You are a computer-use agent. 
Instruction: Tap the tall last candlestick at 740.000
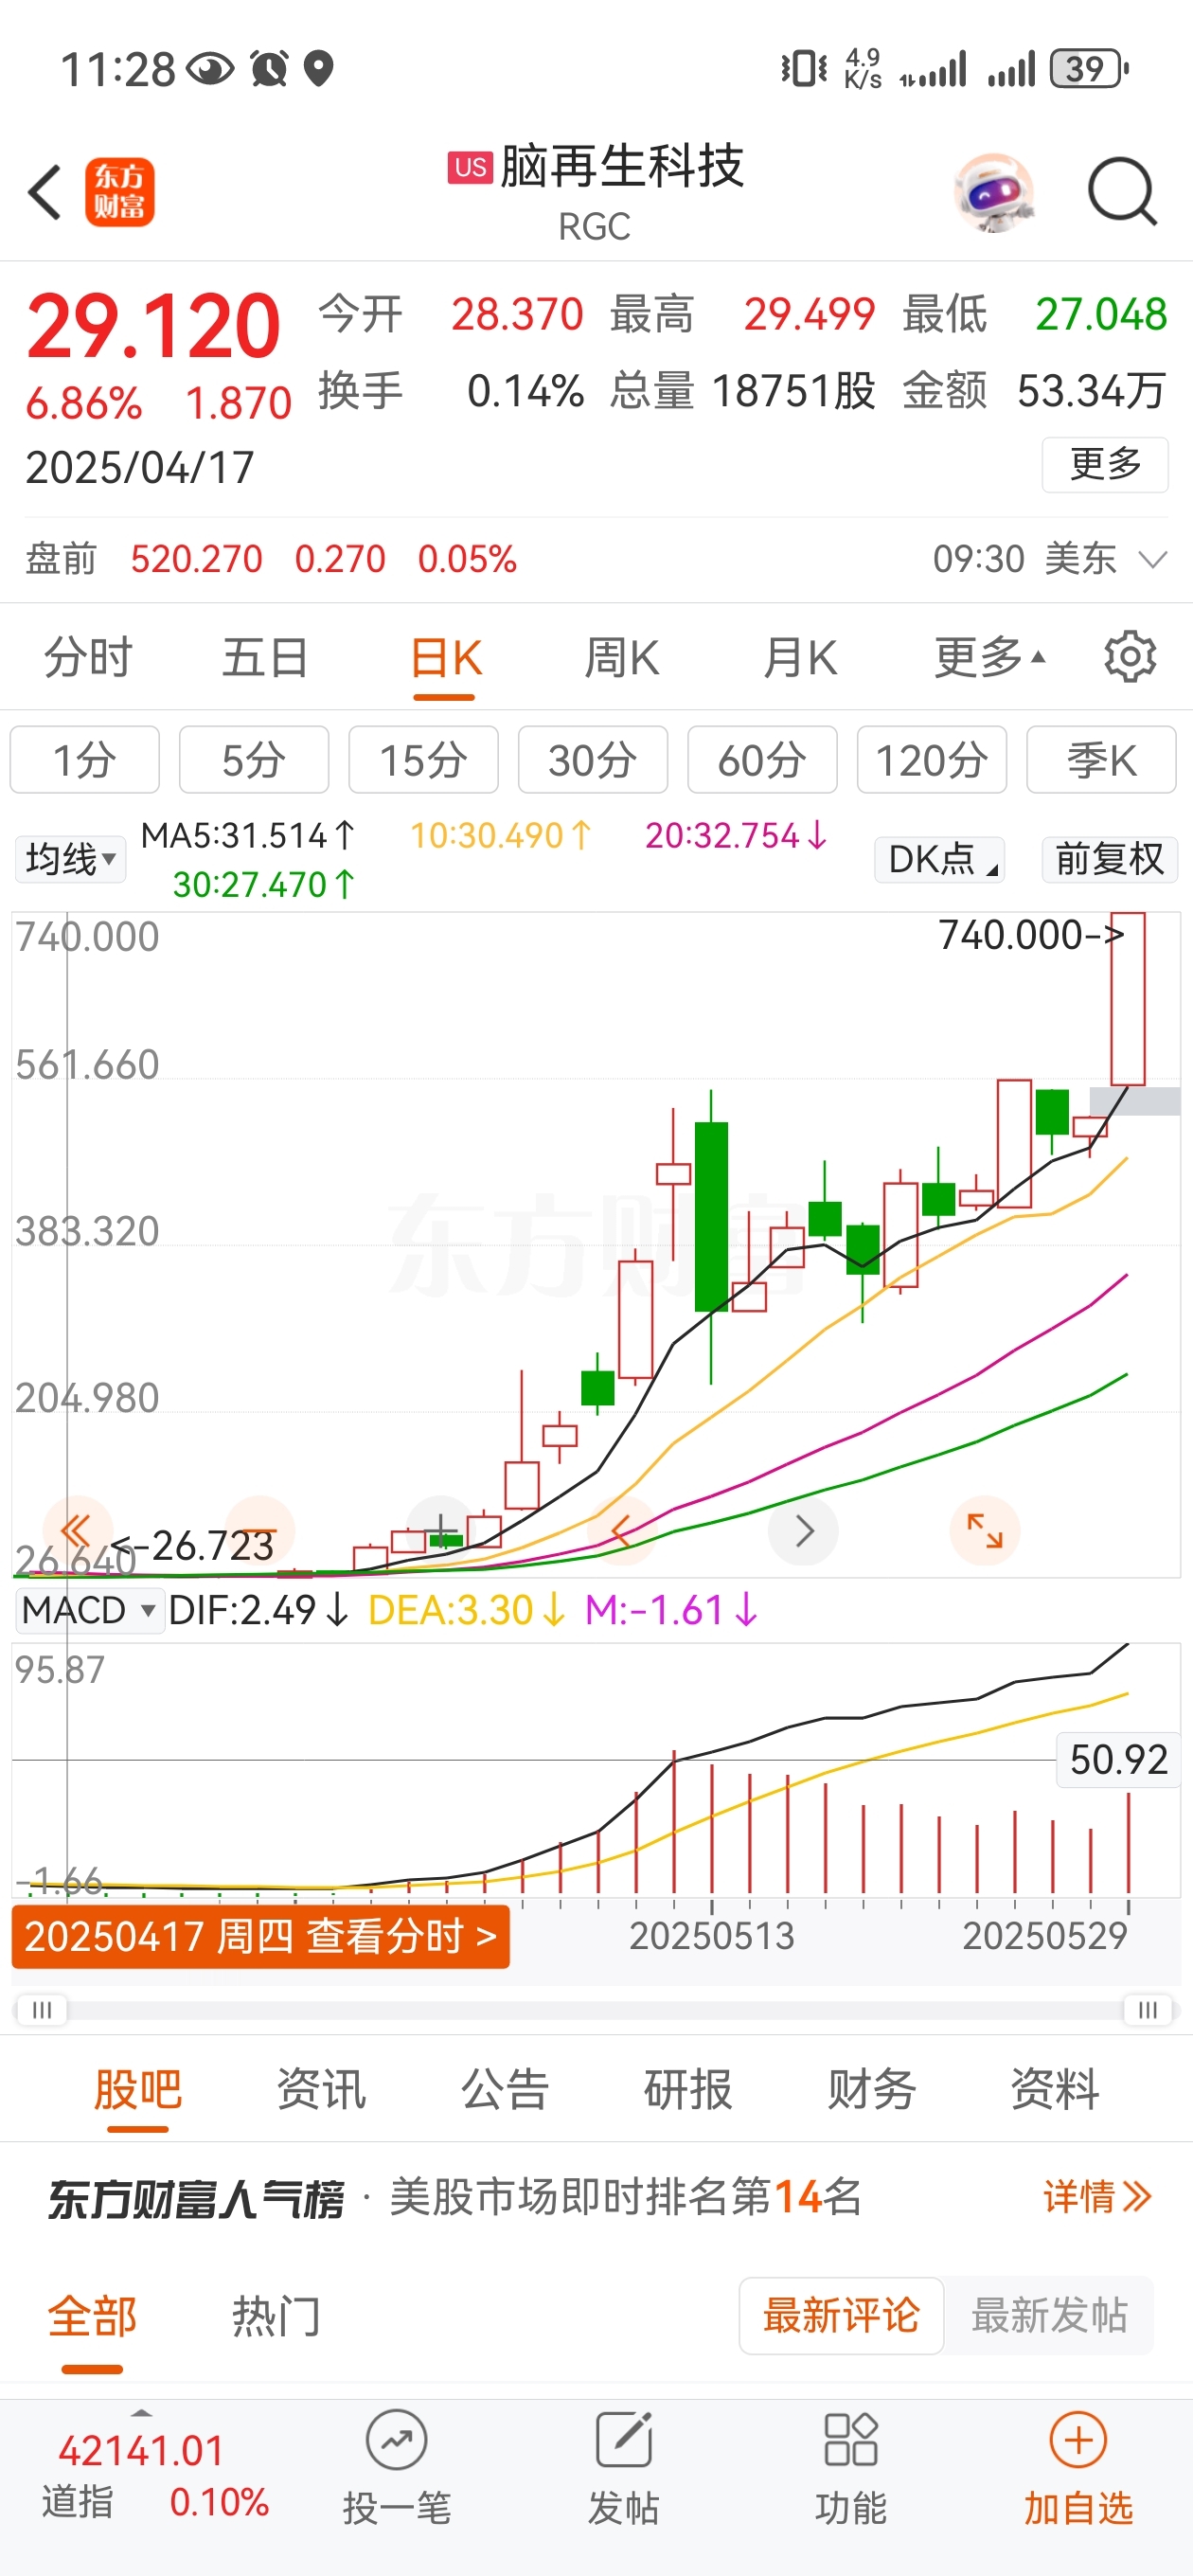coord(1128,999)
